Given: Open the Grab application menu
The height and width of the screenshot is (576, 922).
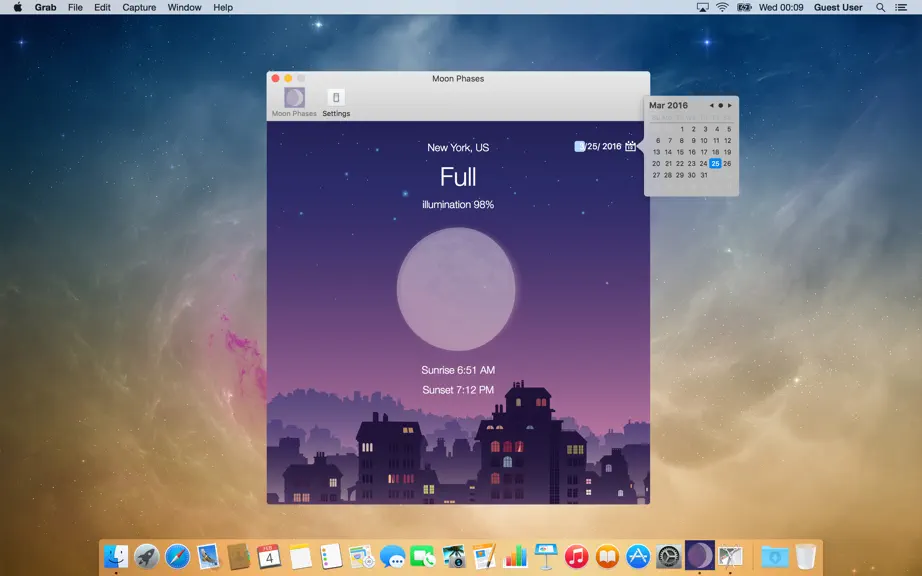Looking at the screenshot, I should (x=45, y=7).
